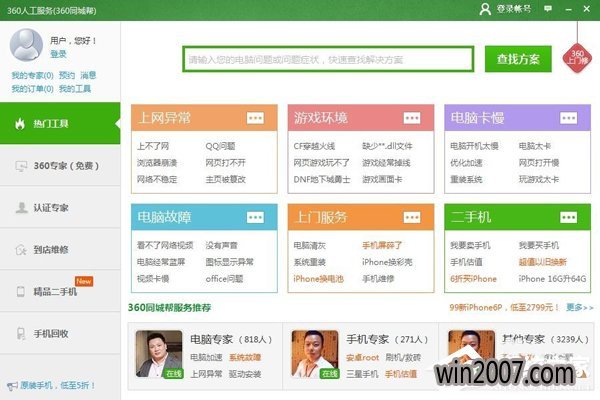The height and width of the screenshot is (400, 600).
Task: Select 没有声音 issue
Action: pos(222,245)
